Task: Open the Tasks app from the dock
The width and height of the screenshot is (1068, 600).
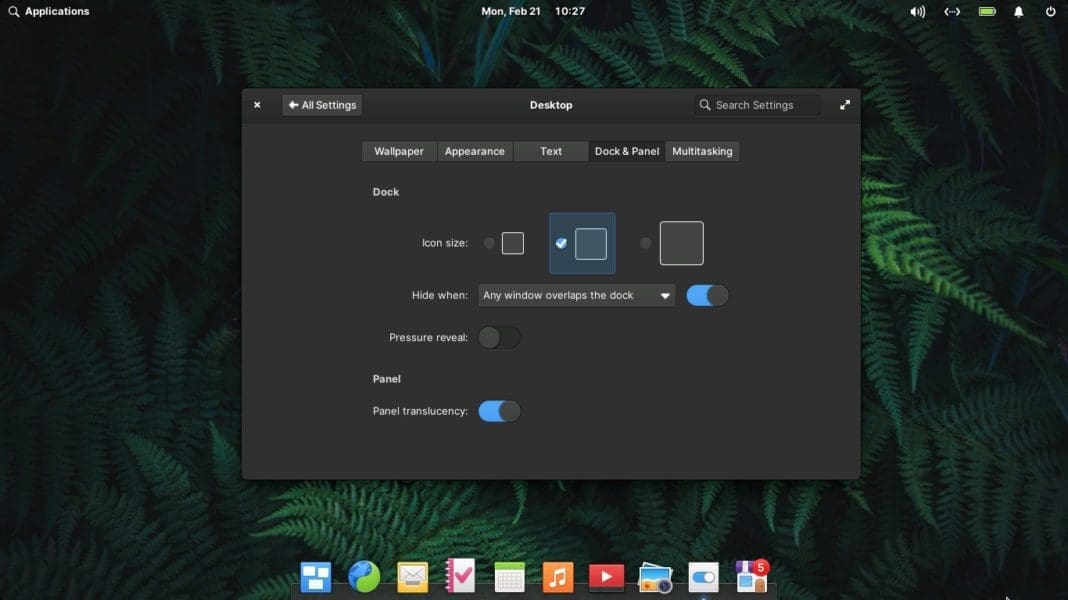Action: point(460,576)
